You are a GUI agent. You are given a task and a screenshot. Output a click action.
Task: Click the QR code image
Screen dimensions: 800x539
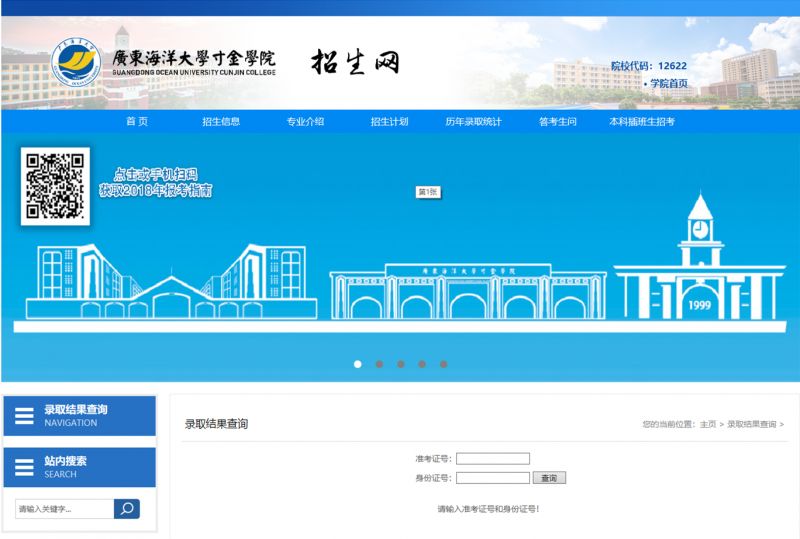[x=55, y=186]
